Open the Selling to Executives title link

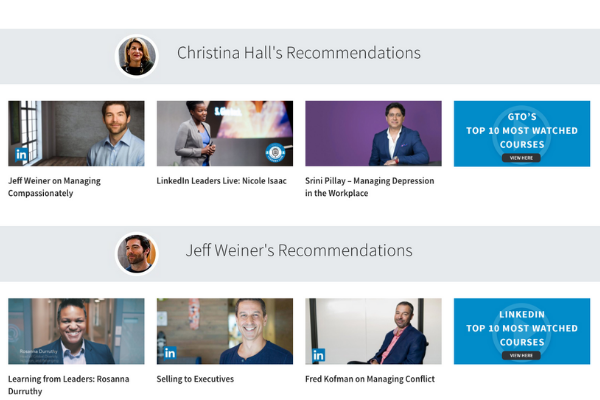(x=196, y=379)
